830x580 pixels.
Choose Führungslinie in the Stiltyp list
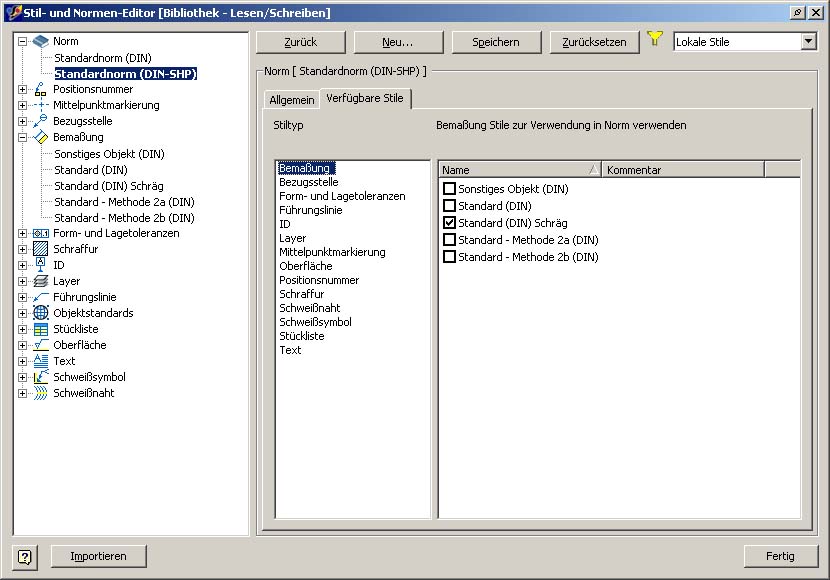click(311, 210)
